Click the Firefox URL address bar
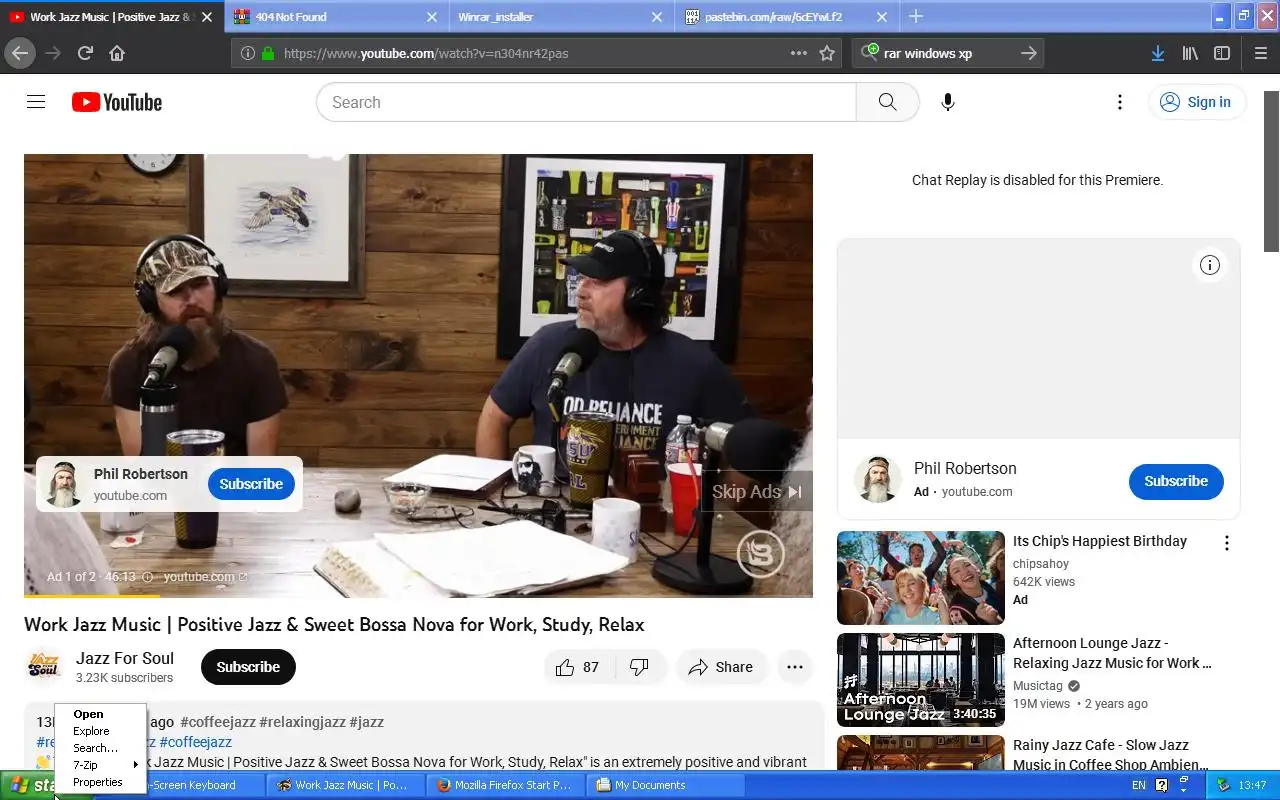The width and height of the screenshot is (1280, 800). (x=535, y=53)
